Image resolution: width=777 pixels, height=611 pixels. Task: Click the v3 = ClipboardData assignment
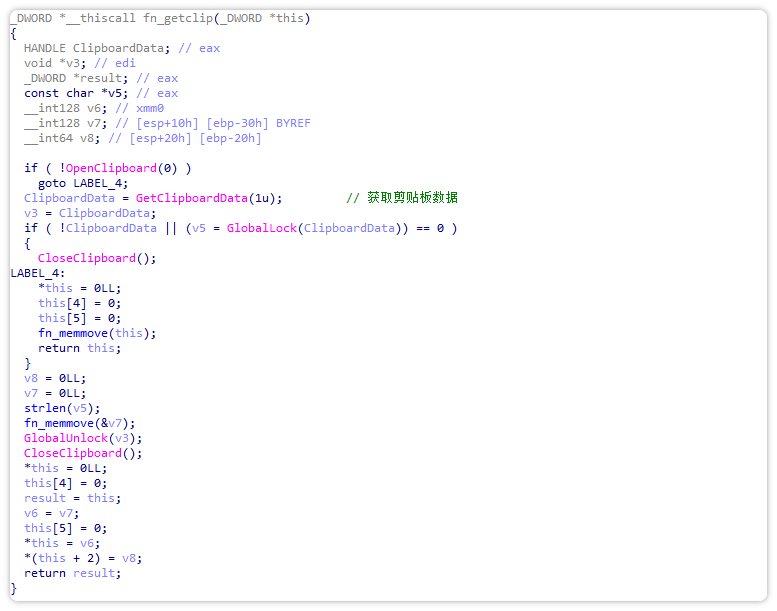(x=89, y=213)
